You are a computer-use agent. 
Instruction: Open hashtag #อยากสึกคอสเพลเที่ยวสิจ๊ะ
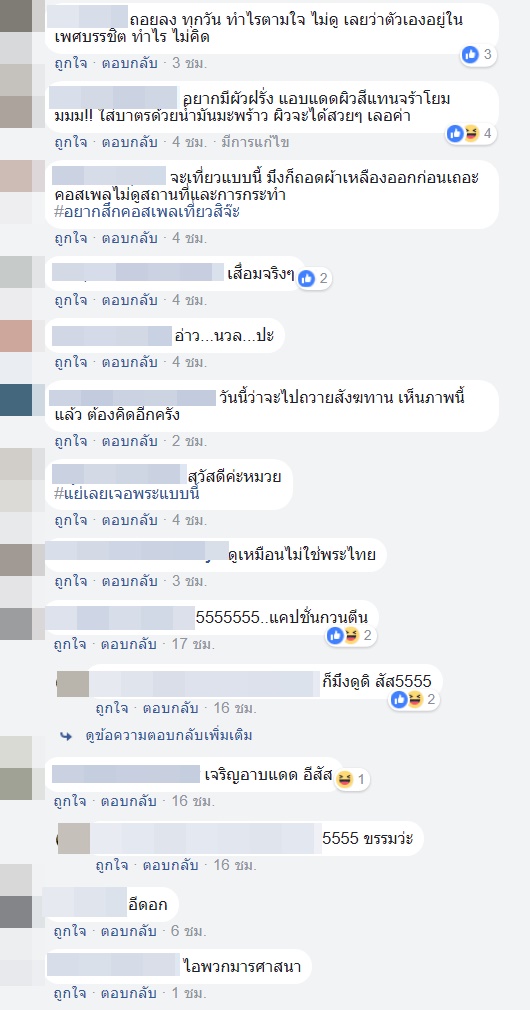click(147, 212)
